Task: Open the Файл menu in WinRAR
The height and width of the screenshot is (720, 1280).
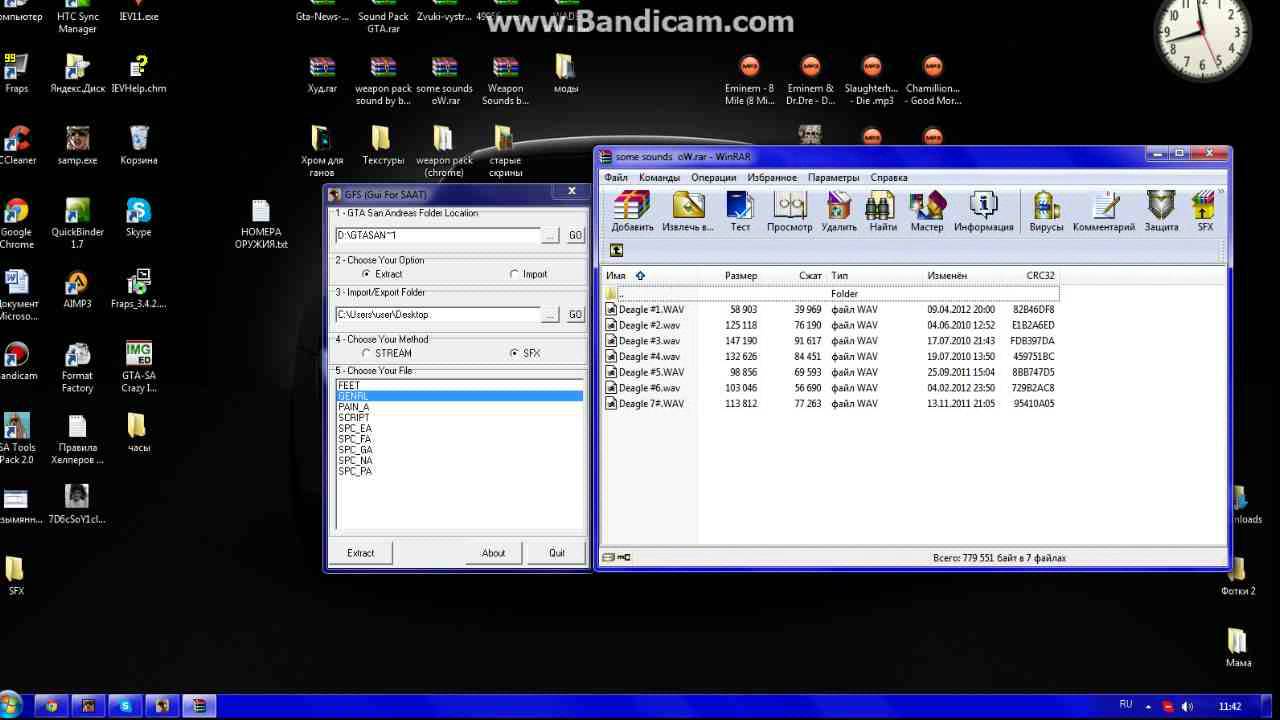Action: point(616,177)
